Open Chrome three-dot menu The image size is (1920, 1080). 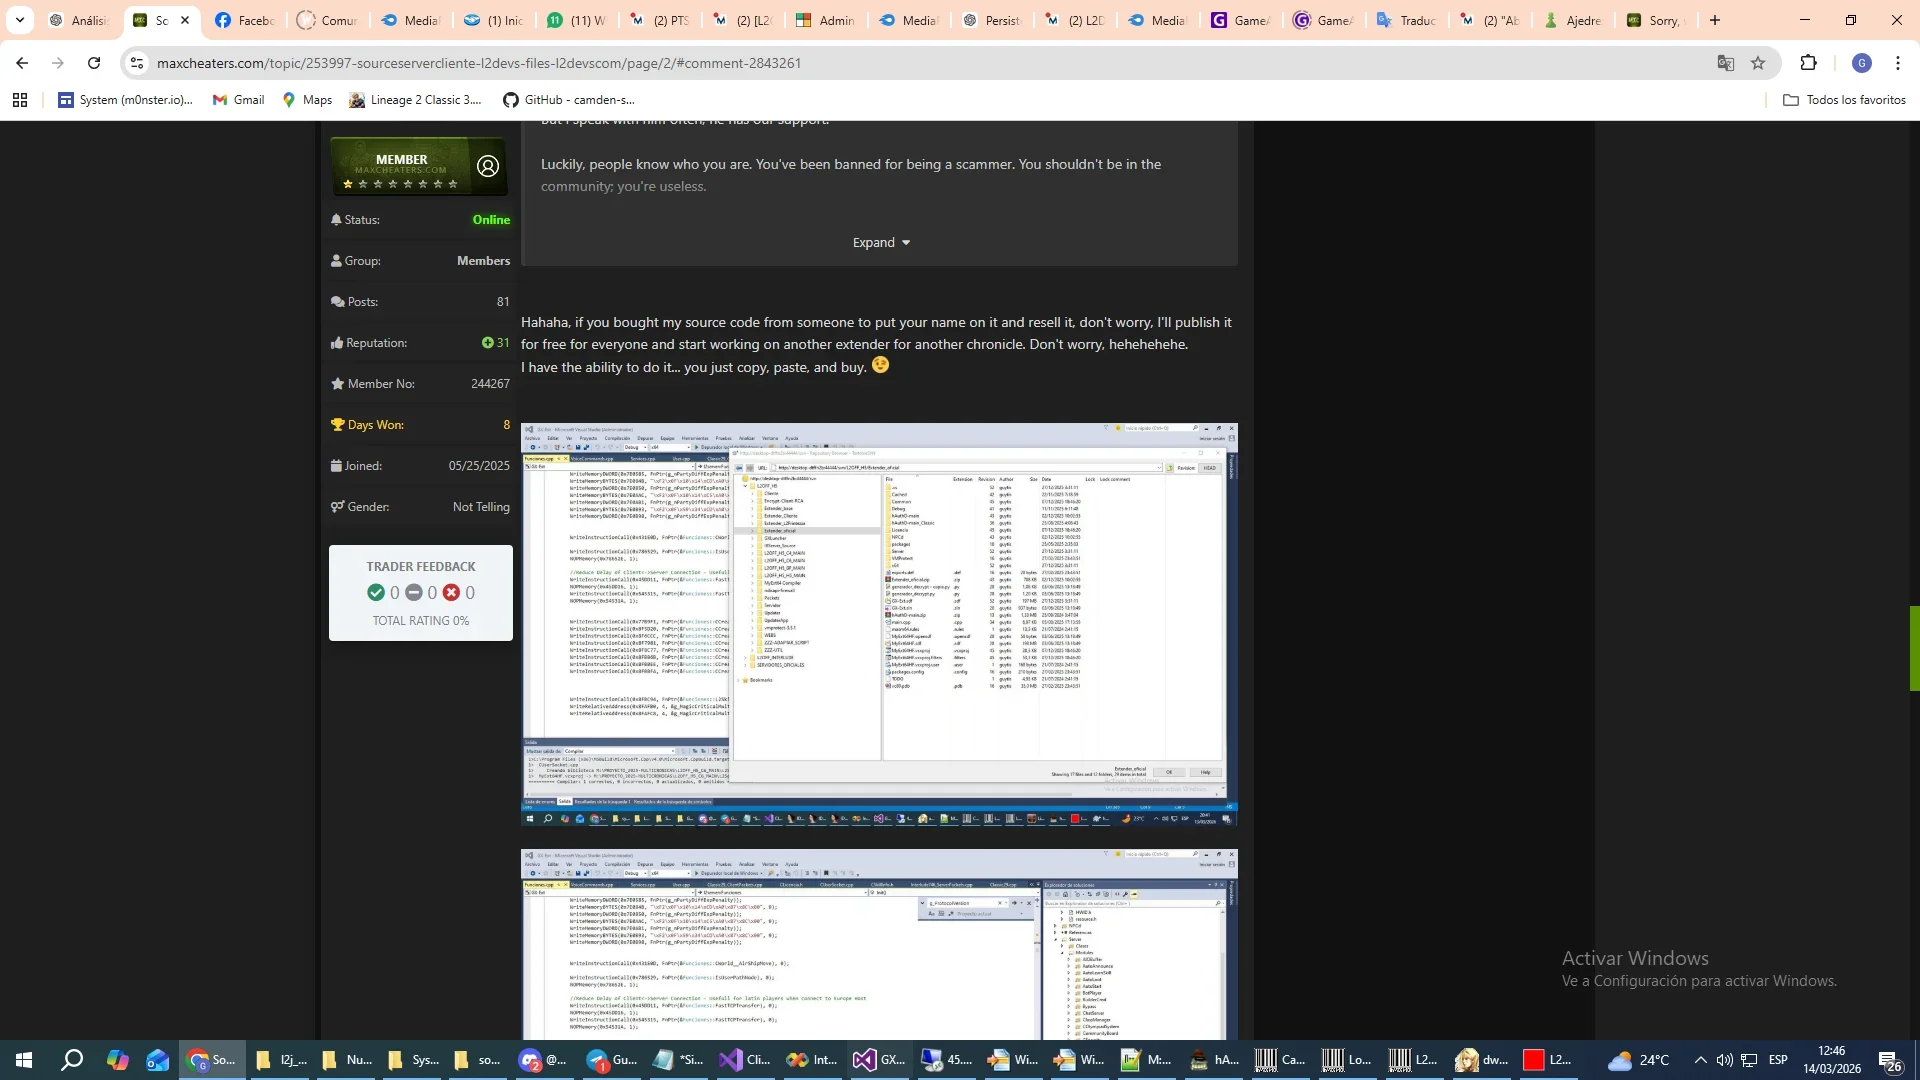(x=1898, y=63)
